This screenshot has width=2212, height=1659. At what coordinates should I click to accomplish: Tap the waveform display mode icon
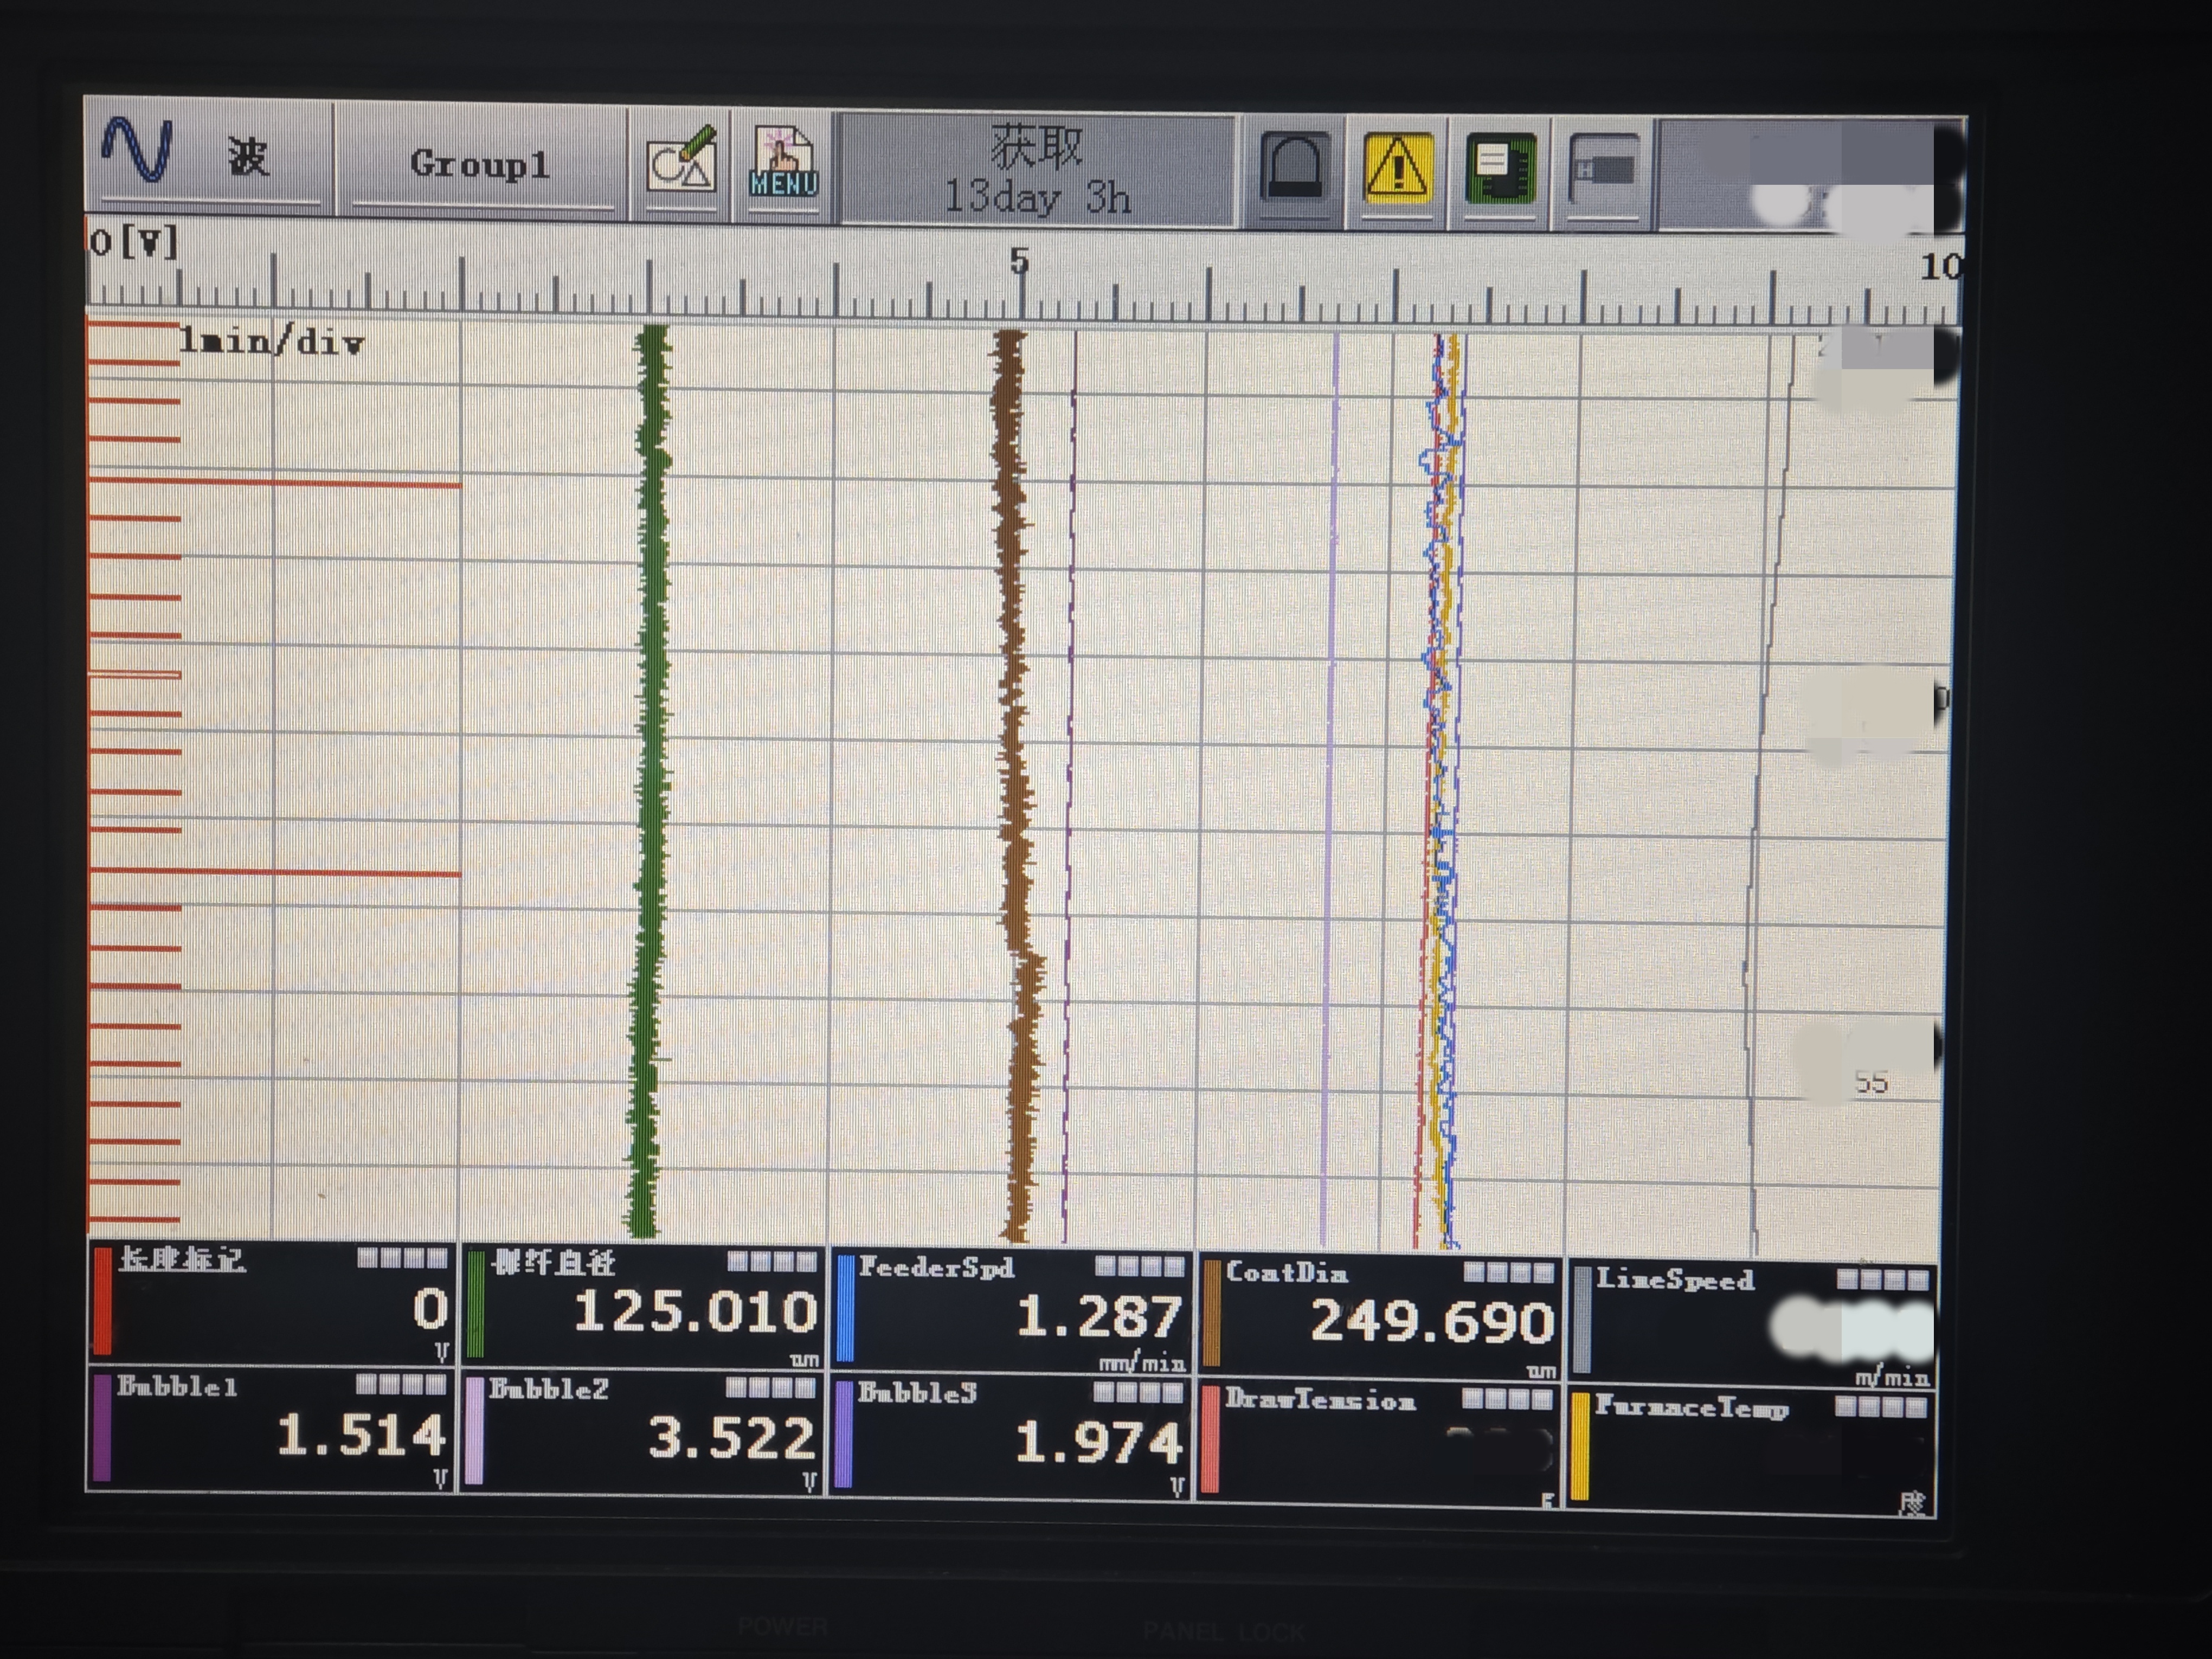point(138,150)
